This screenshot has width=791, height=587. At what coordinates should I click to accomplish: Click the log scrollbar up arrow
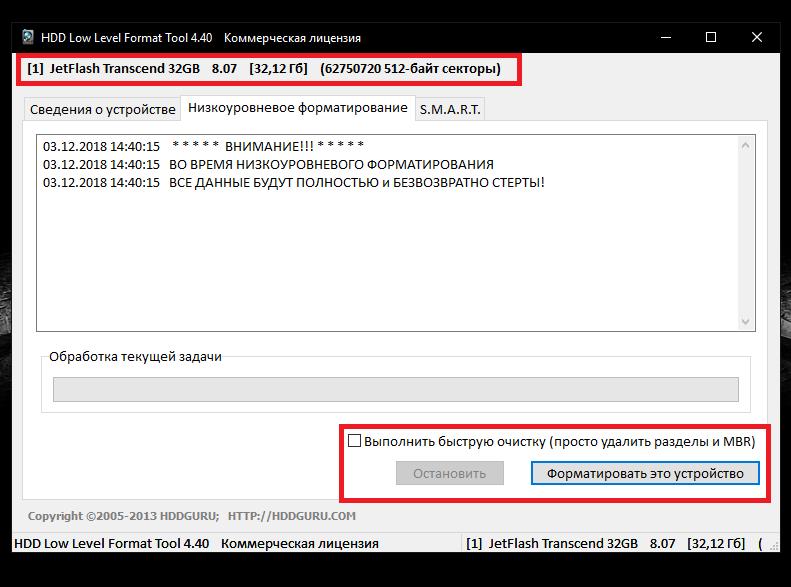(746, 146)
